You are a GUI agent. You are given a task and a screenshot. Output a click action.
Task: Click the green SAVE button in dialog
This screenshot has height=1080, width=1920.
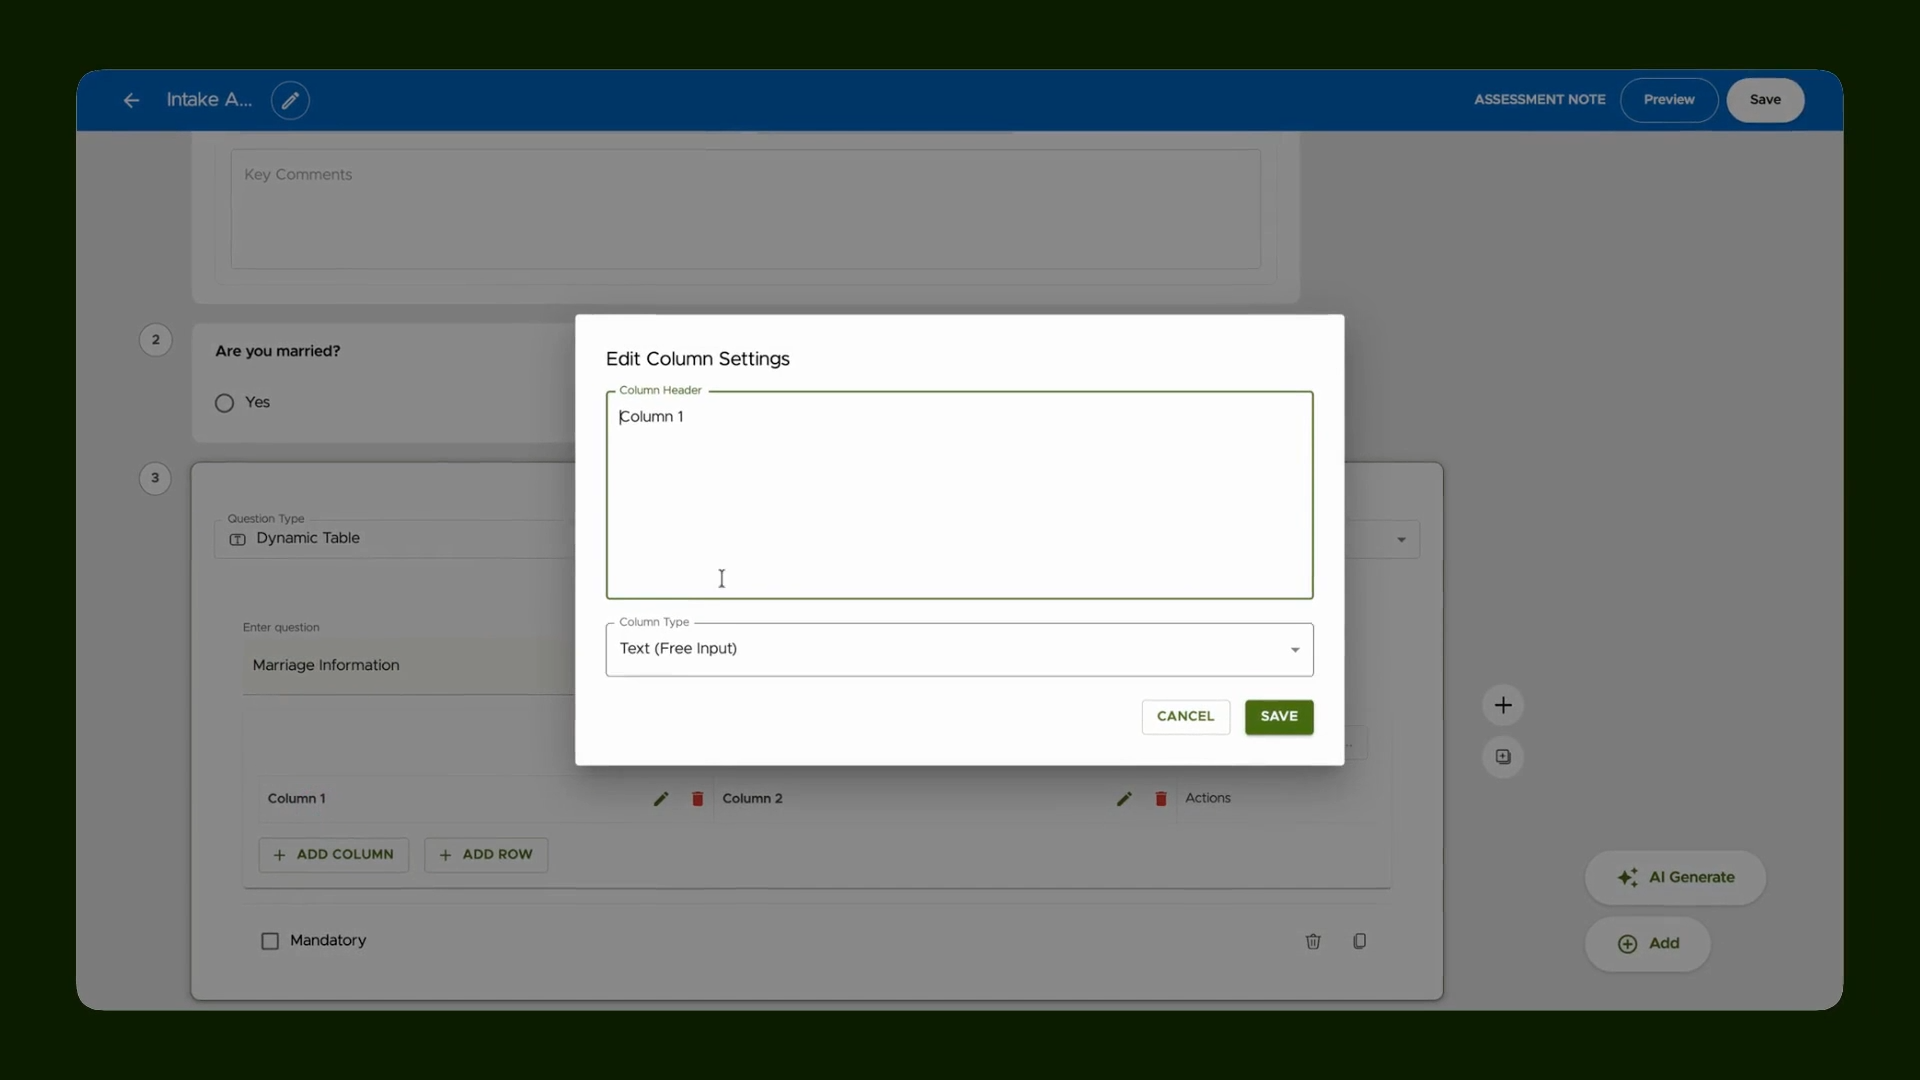coord(1279,717)
